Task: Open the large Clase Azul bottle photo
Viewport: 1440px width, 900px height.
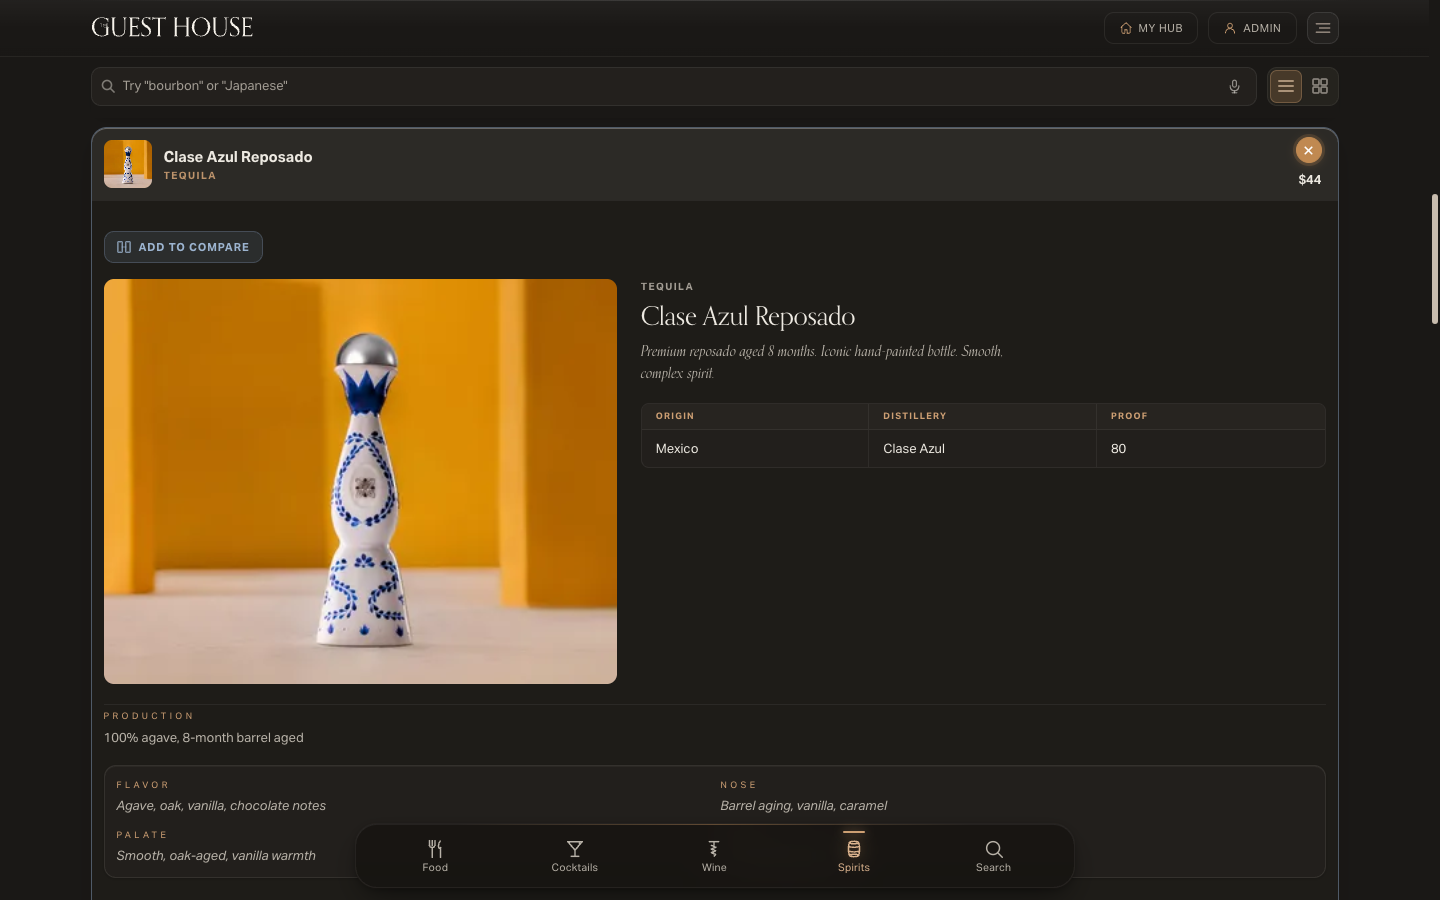Action: 360,481
